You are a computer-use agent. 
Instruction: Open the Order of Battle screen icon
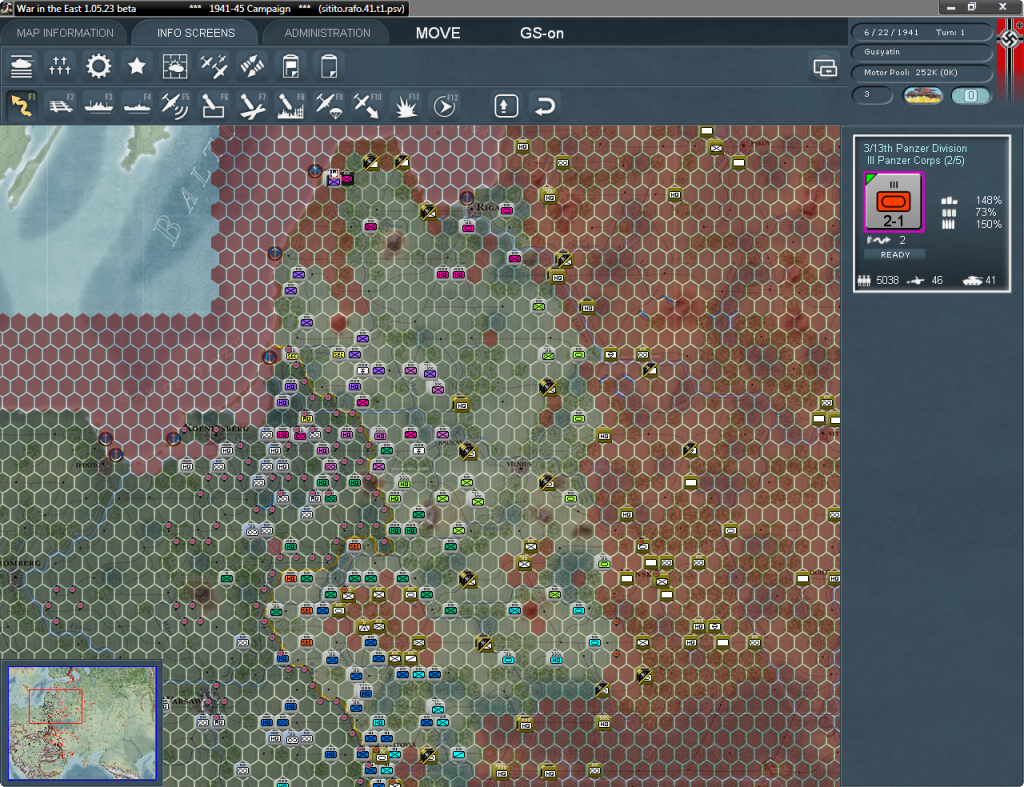pos(22,66)
